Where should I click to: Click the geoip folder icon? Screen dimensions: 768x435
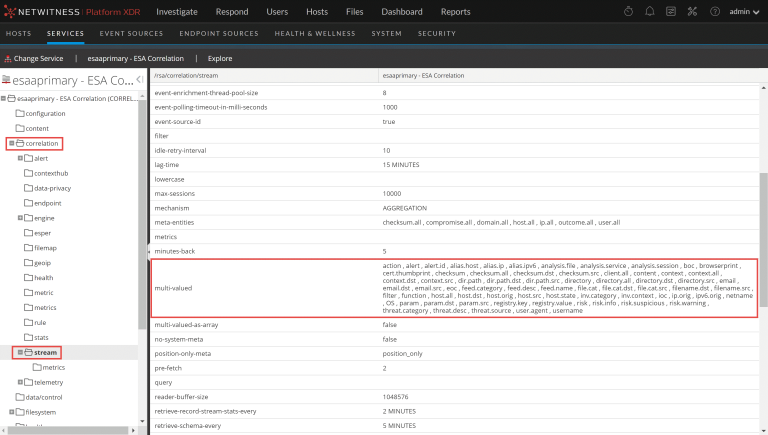click(x=28, y=263)
